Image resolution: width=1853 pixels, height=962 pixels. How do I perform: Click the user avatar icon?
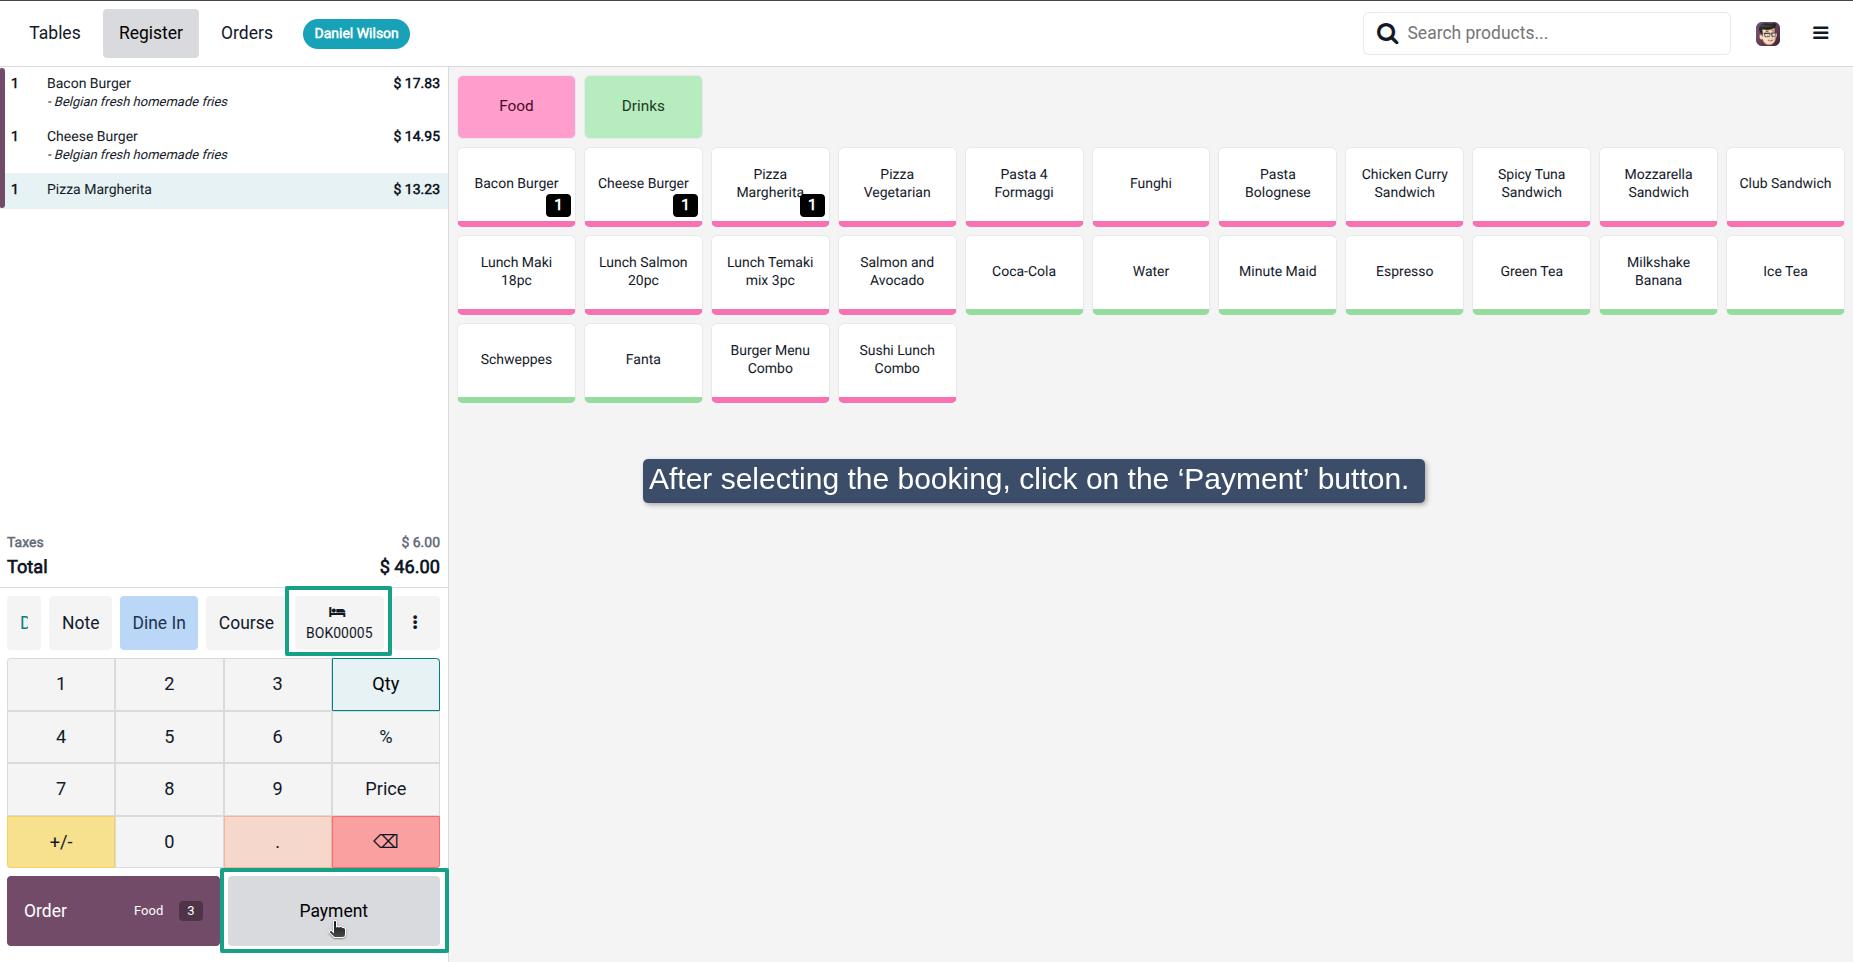tap(1767, 33)
